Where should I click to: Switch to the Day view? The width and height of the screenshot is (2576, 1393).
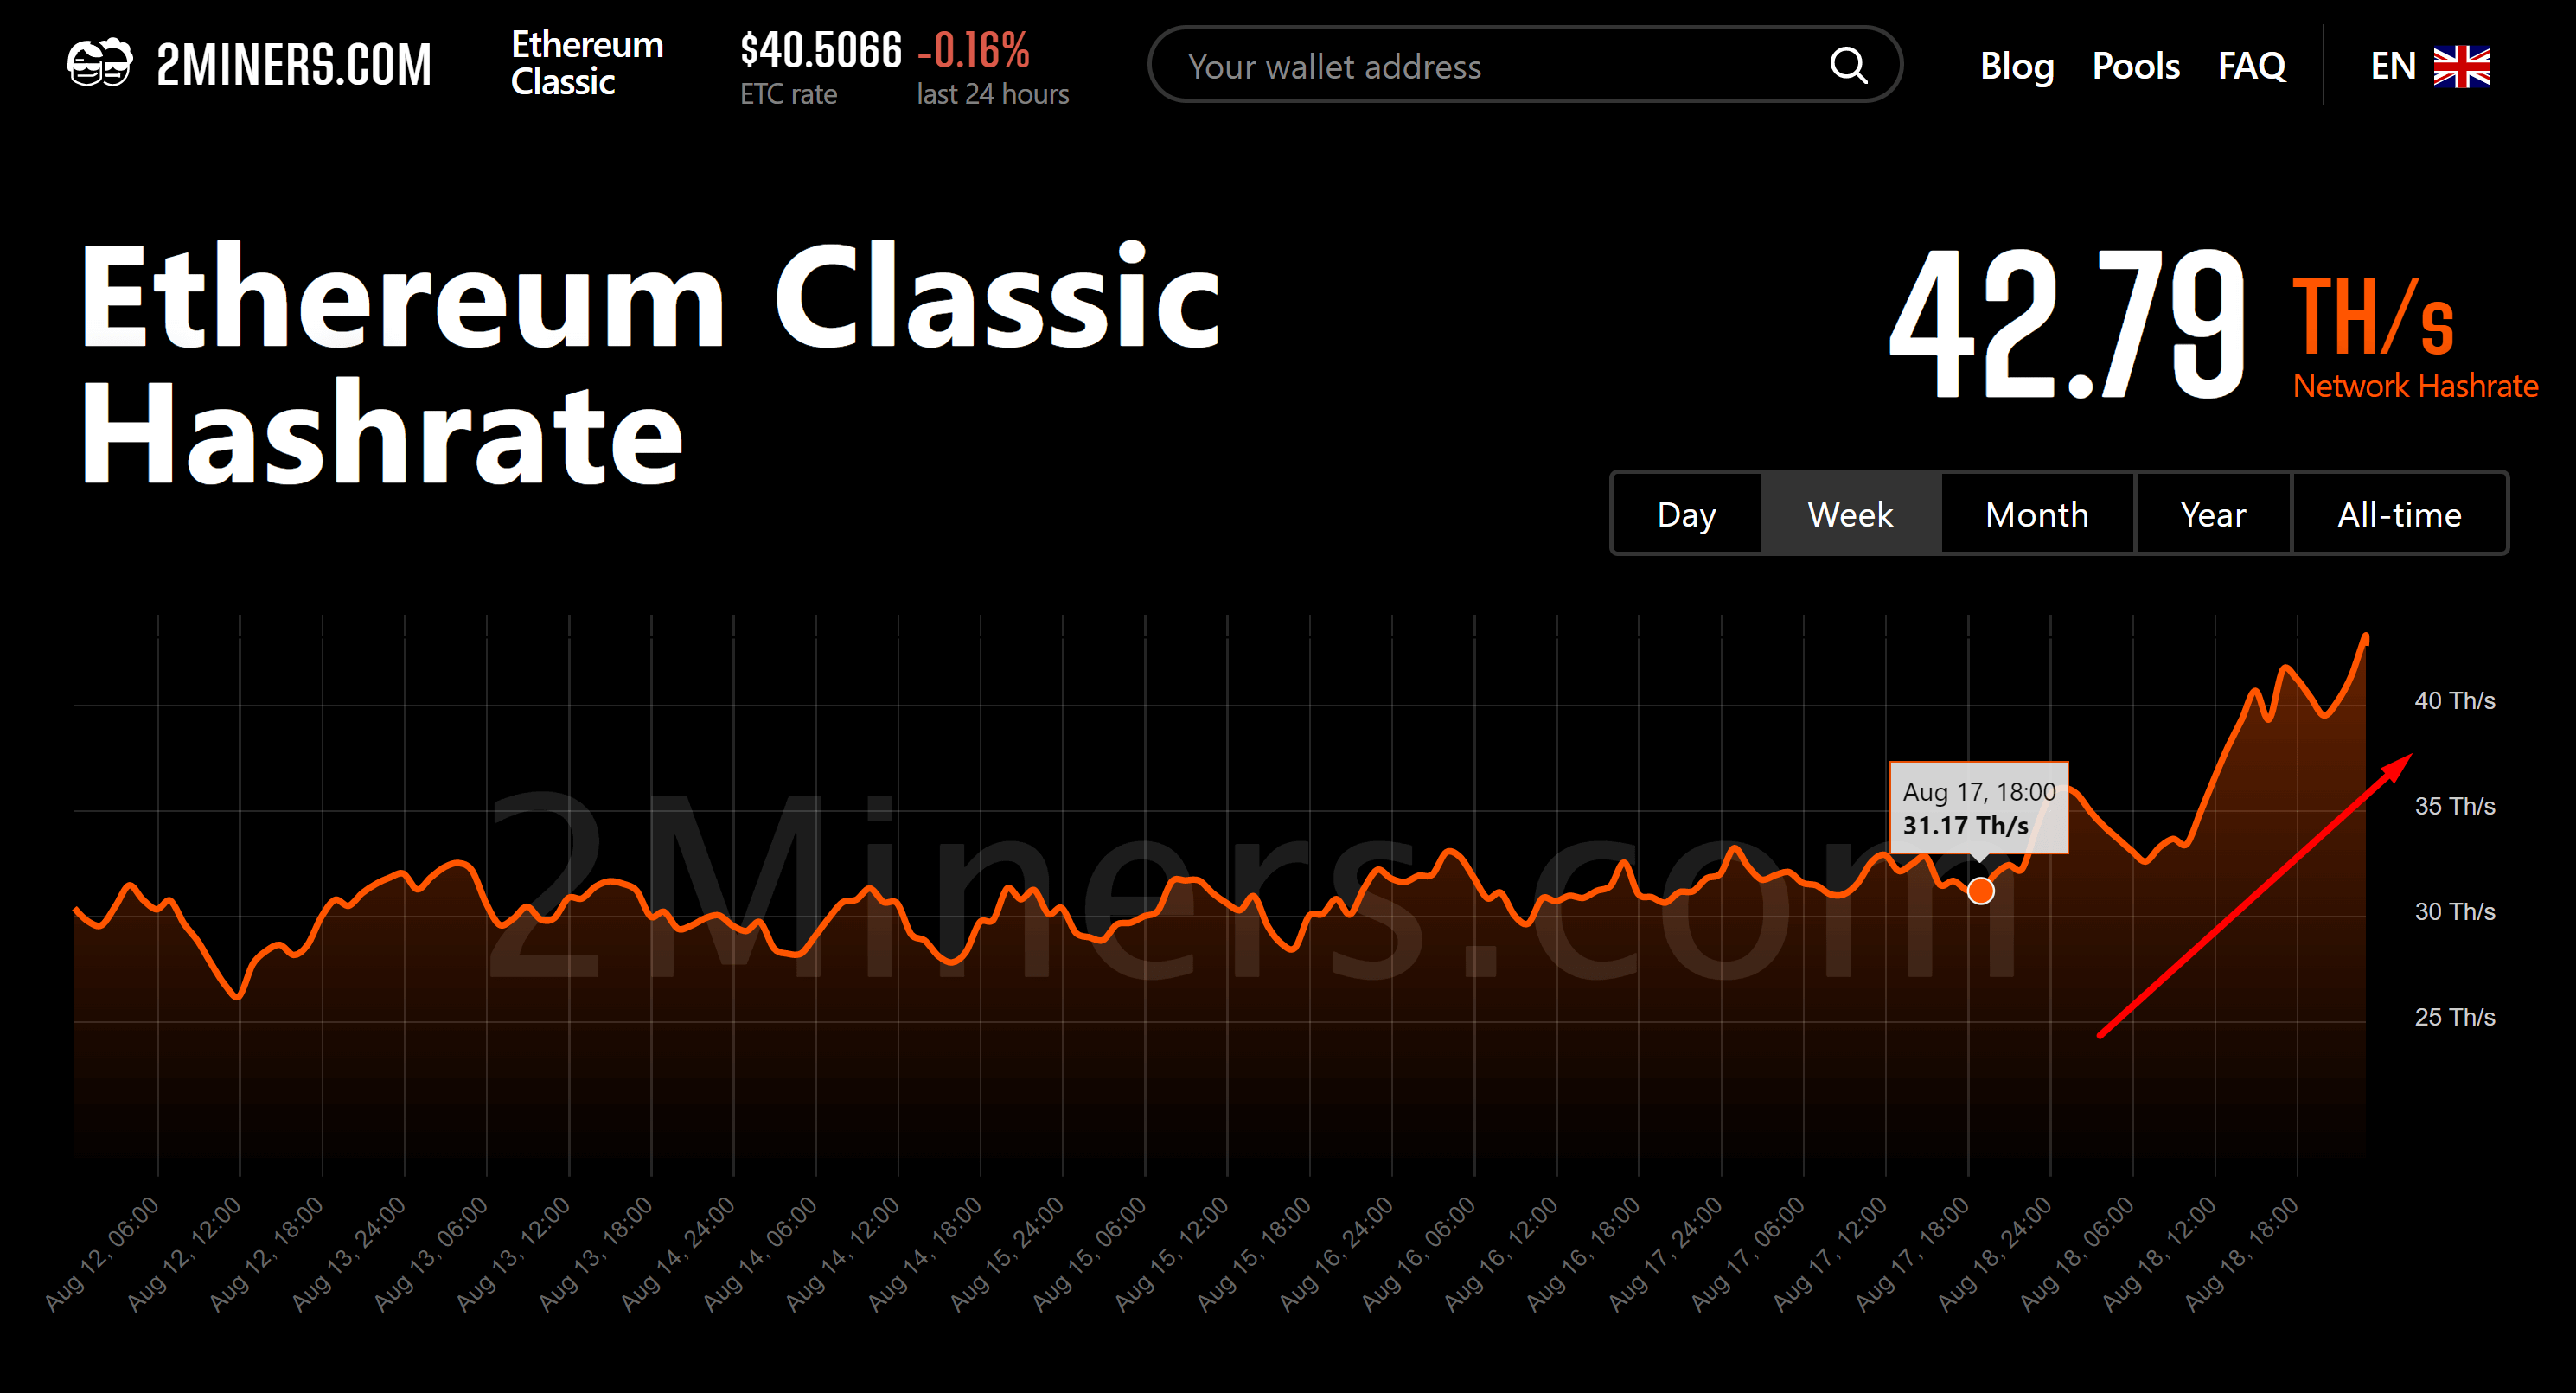tap(1685, 514)
